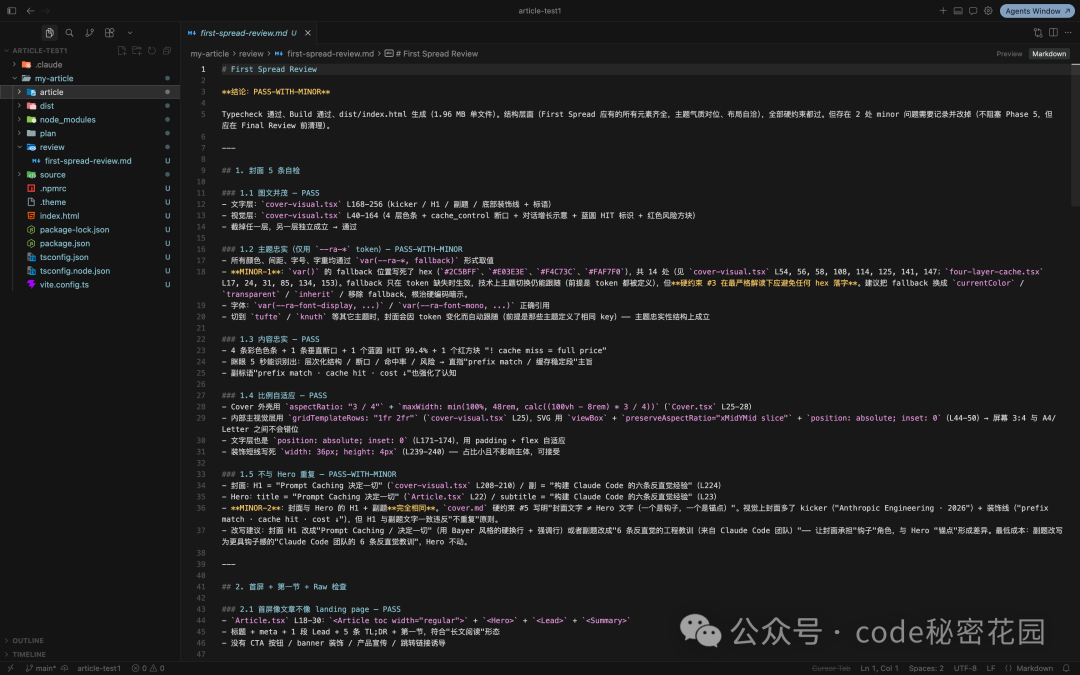
Task: Open the Search view in sidebar
Action: click(70, 32)
